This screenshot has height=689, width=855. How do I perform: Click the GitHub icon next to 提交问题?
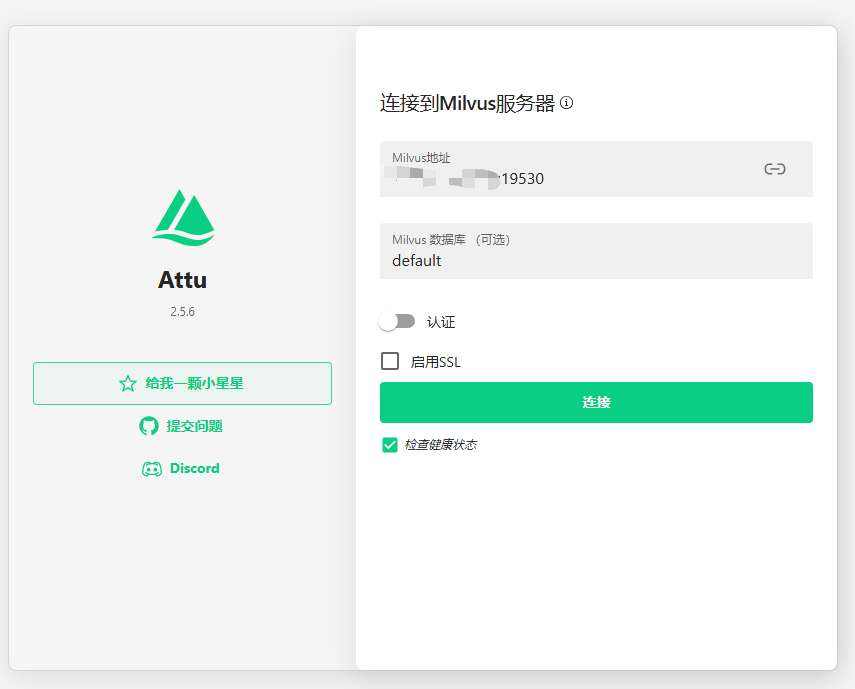[x=149, y=426]
